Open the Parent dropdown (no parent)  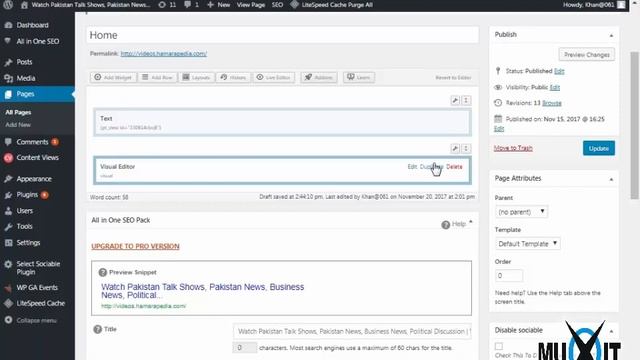click(521, 212)
